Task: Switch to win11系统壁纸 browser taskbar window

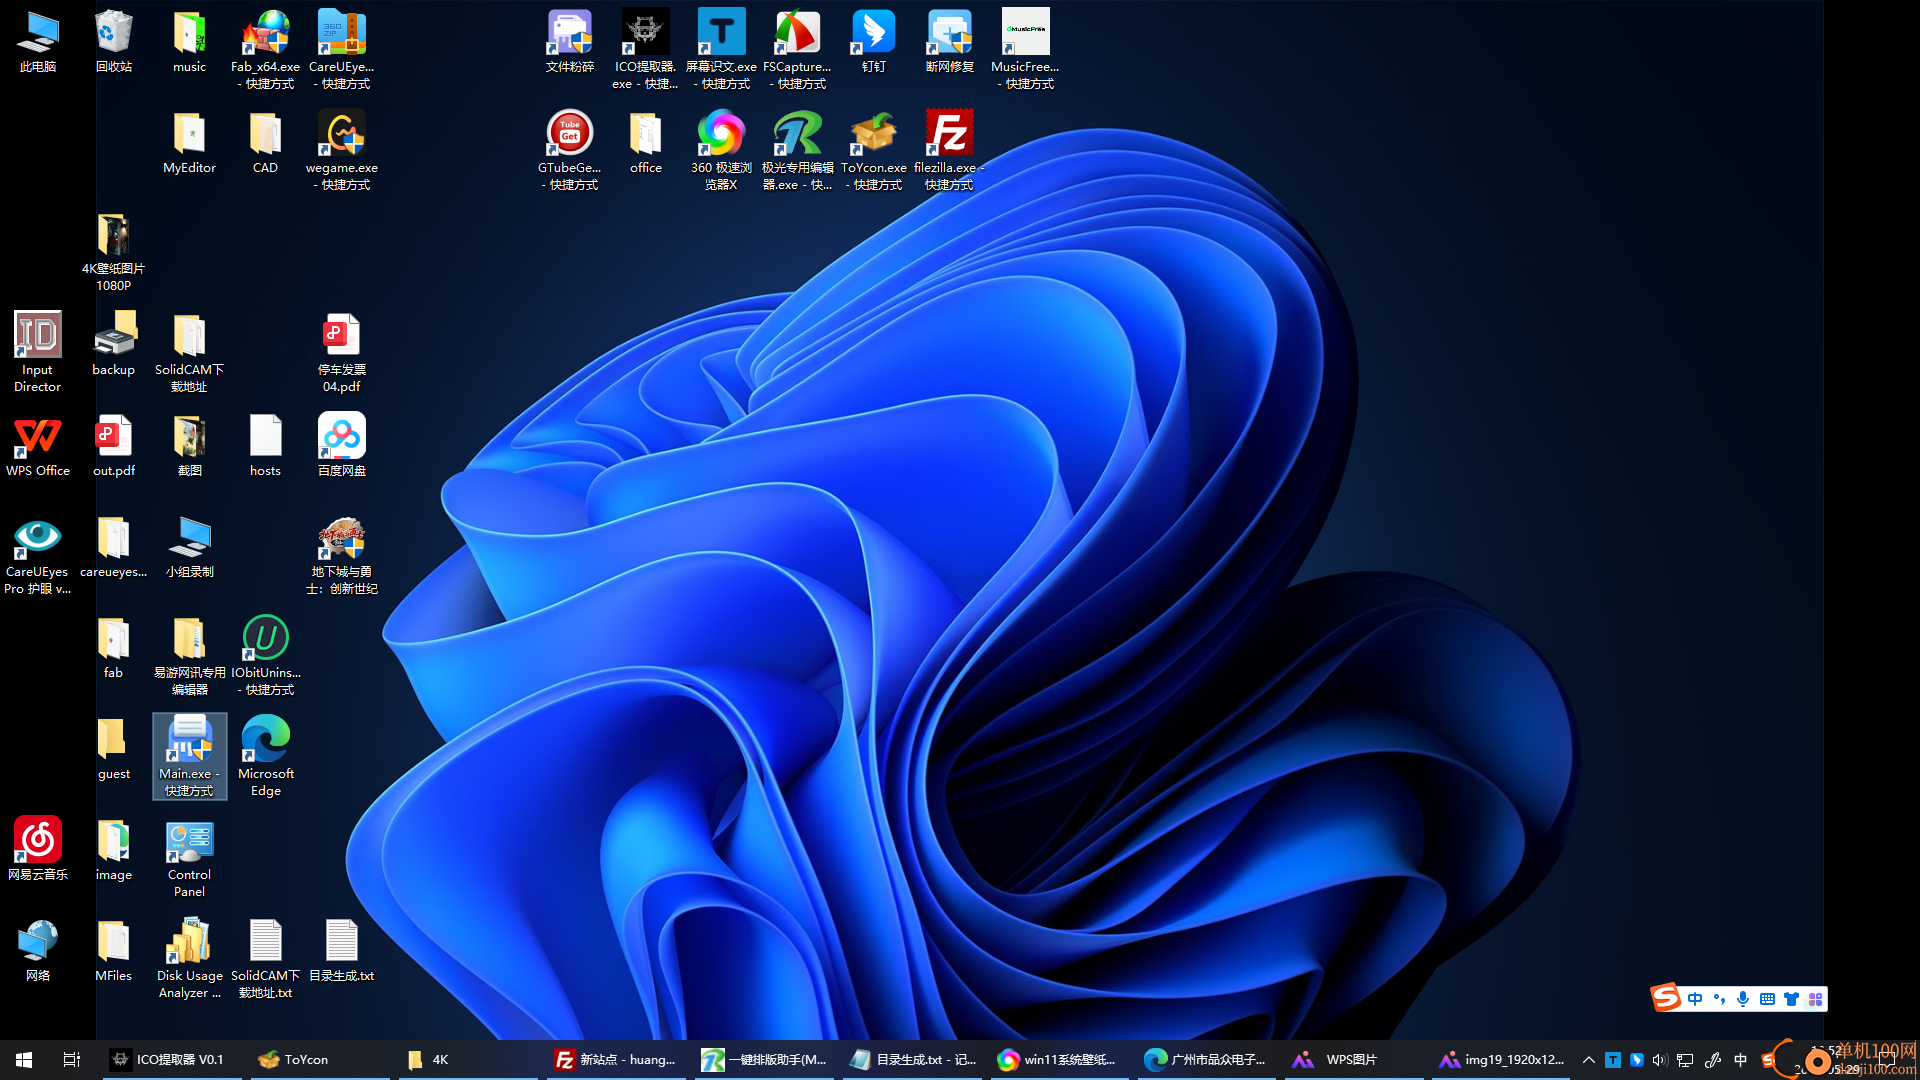Action: pos(1060,1059)
